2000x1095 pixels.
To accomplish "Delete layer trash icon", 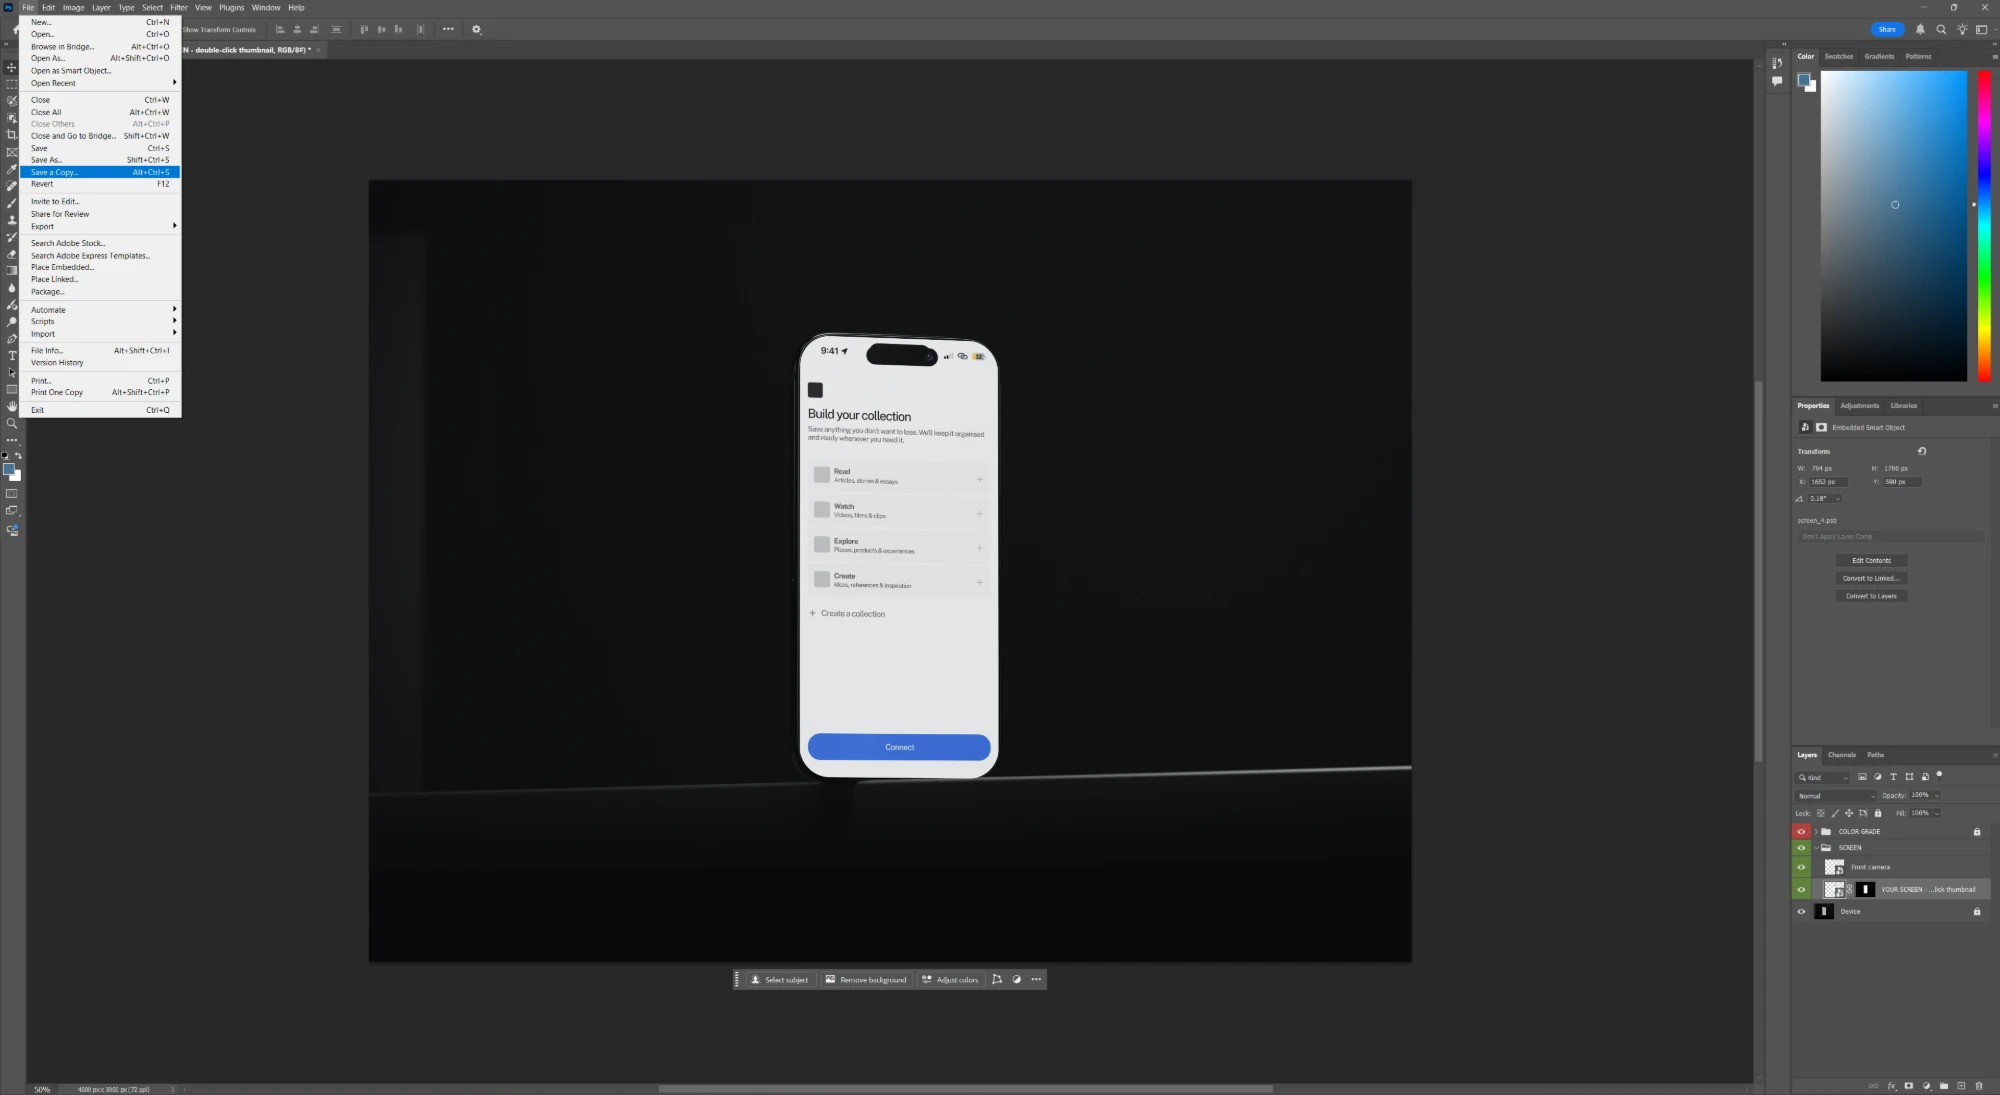I will click(1979, 1086).
